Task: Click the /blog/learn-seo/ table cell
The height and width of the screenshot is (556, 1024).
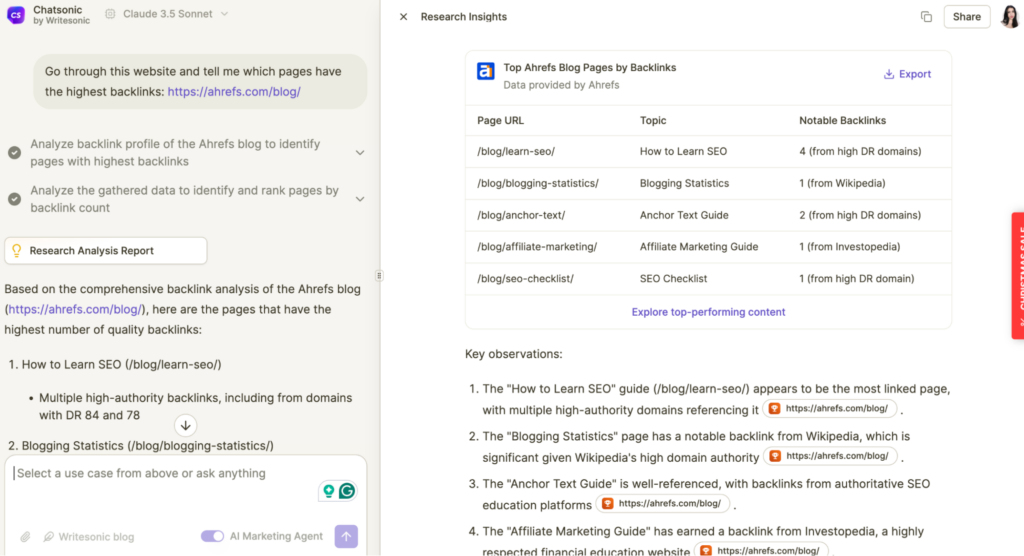Action: 516,152
